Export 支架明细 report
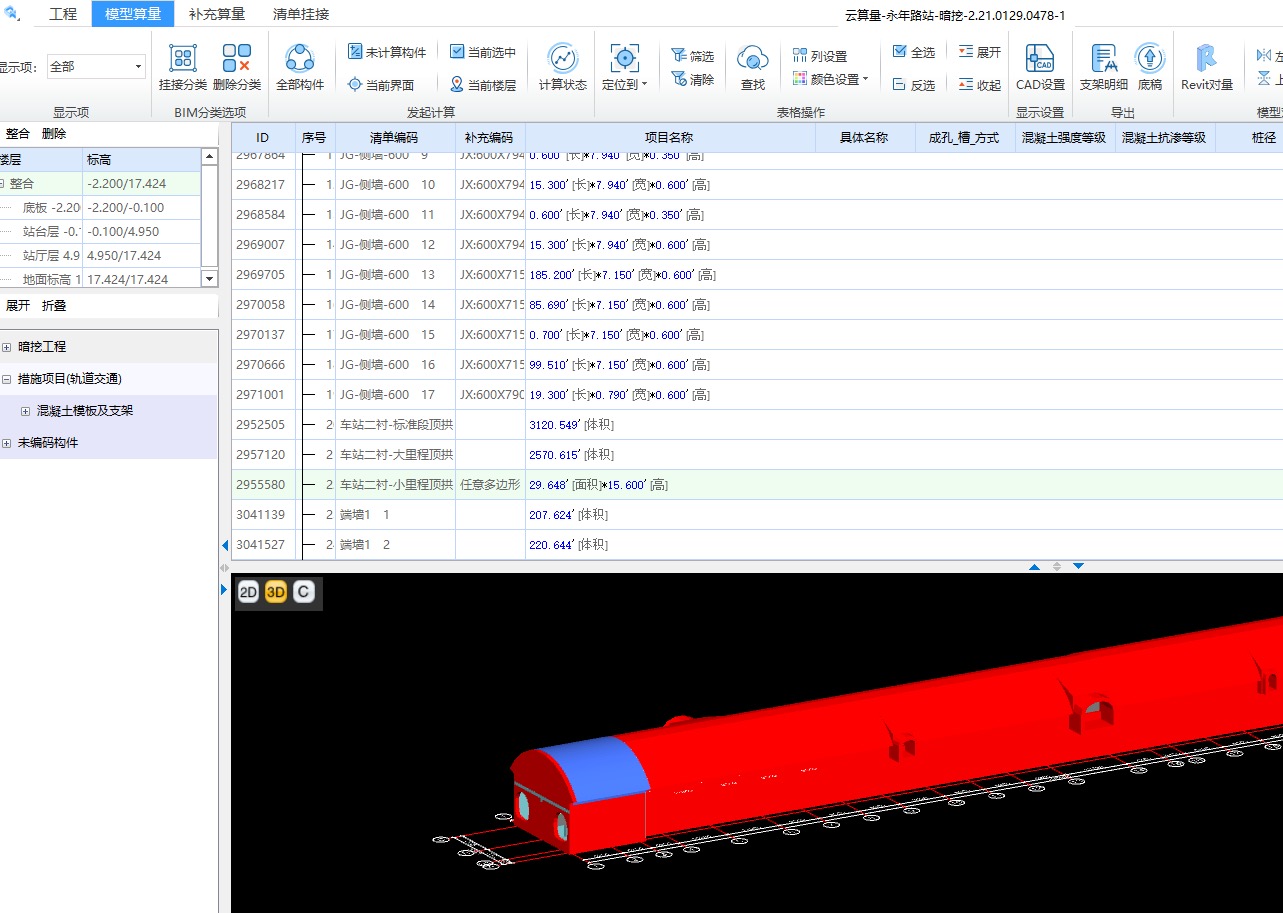This screenshot has width=1283, height=913. [1103, 58]
